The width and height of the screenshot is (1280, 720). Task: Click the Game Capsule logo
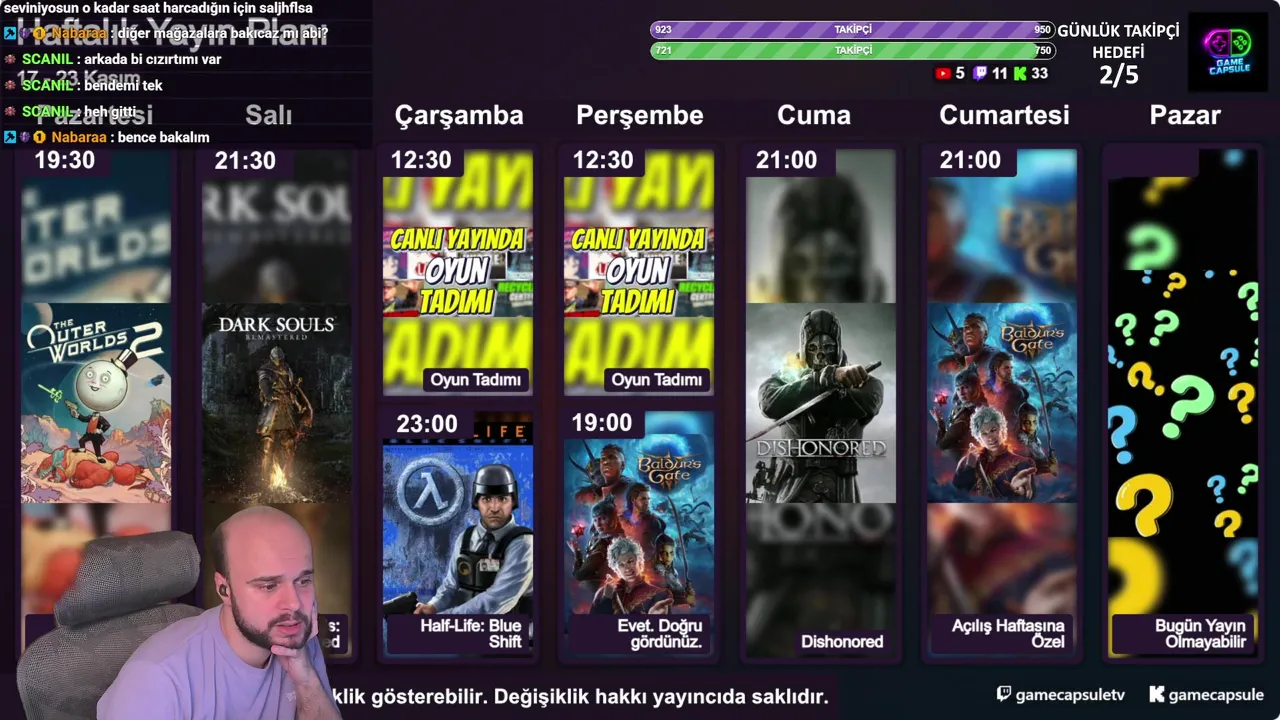click(x=1227, y=51)
